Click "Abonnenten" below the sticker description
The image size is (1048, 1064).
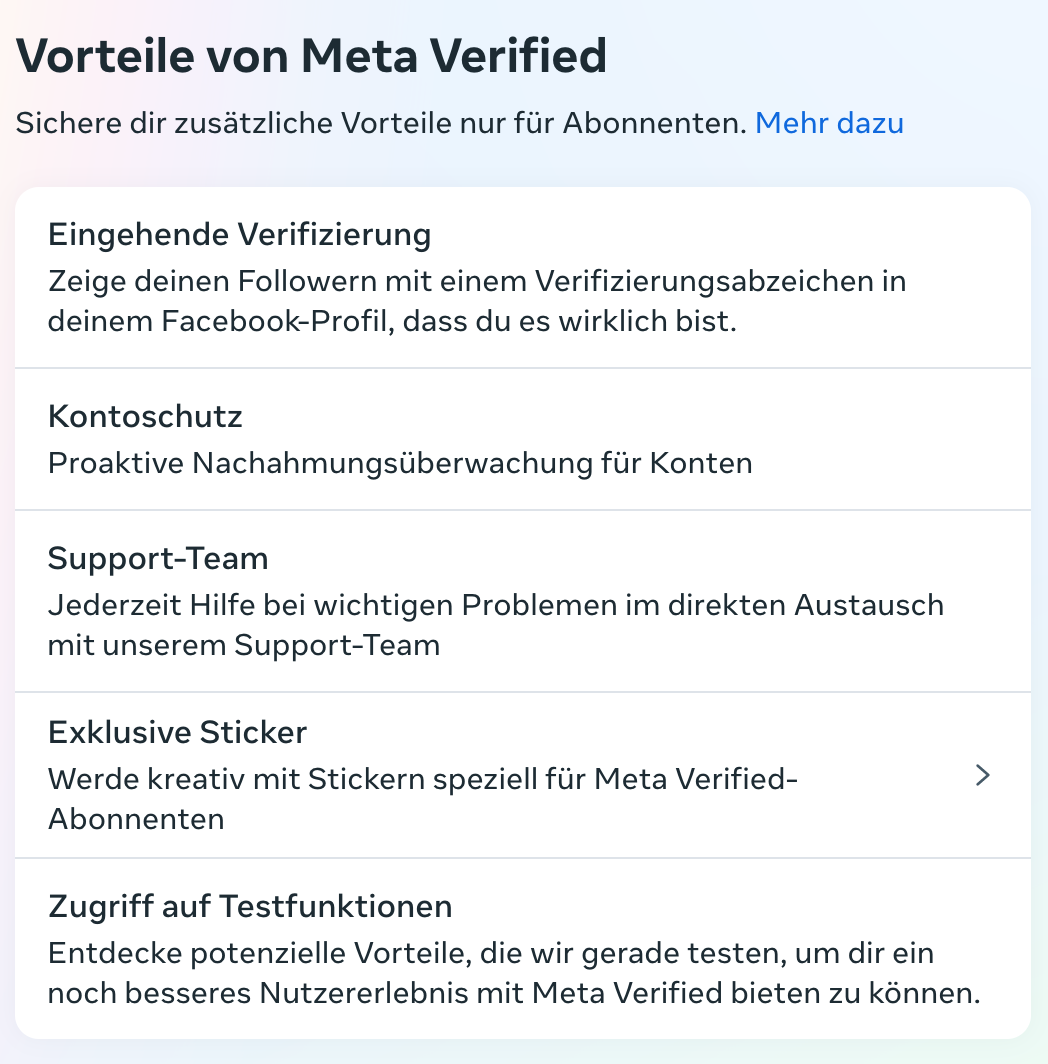[x=136, y=819]
